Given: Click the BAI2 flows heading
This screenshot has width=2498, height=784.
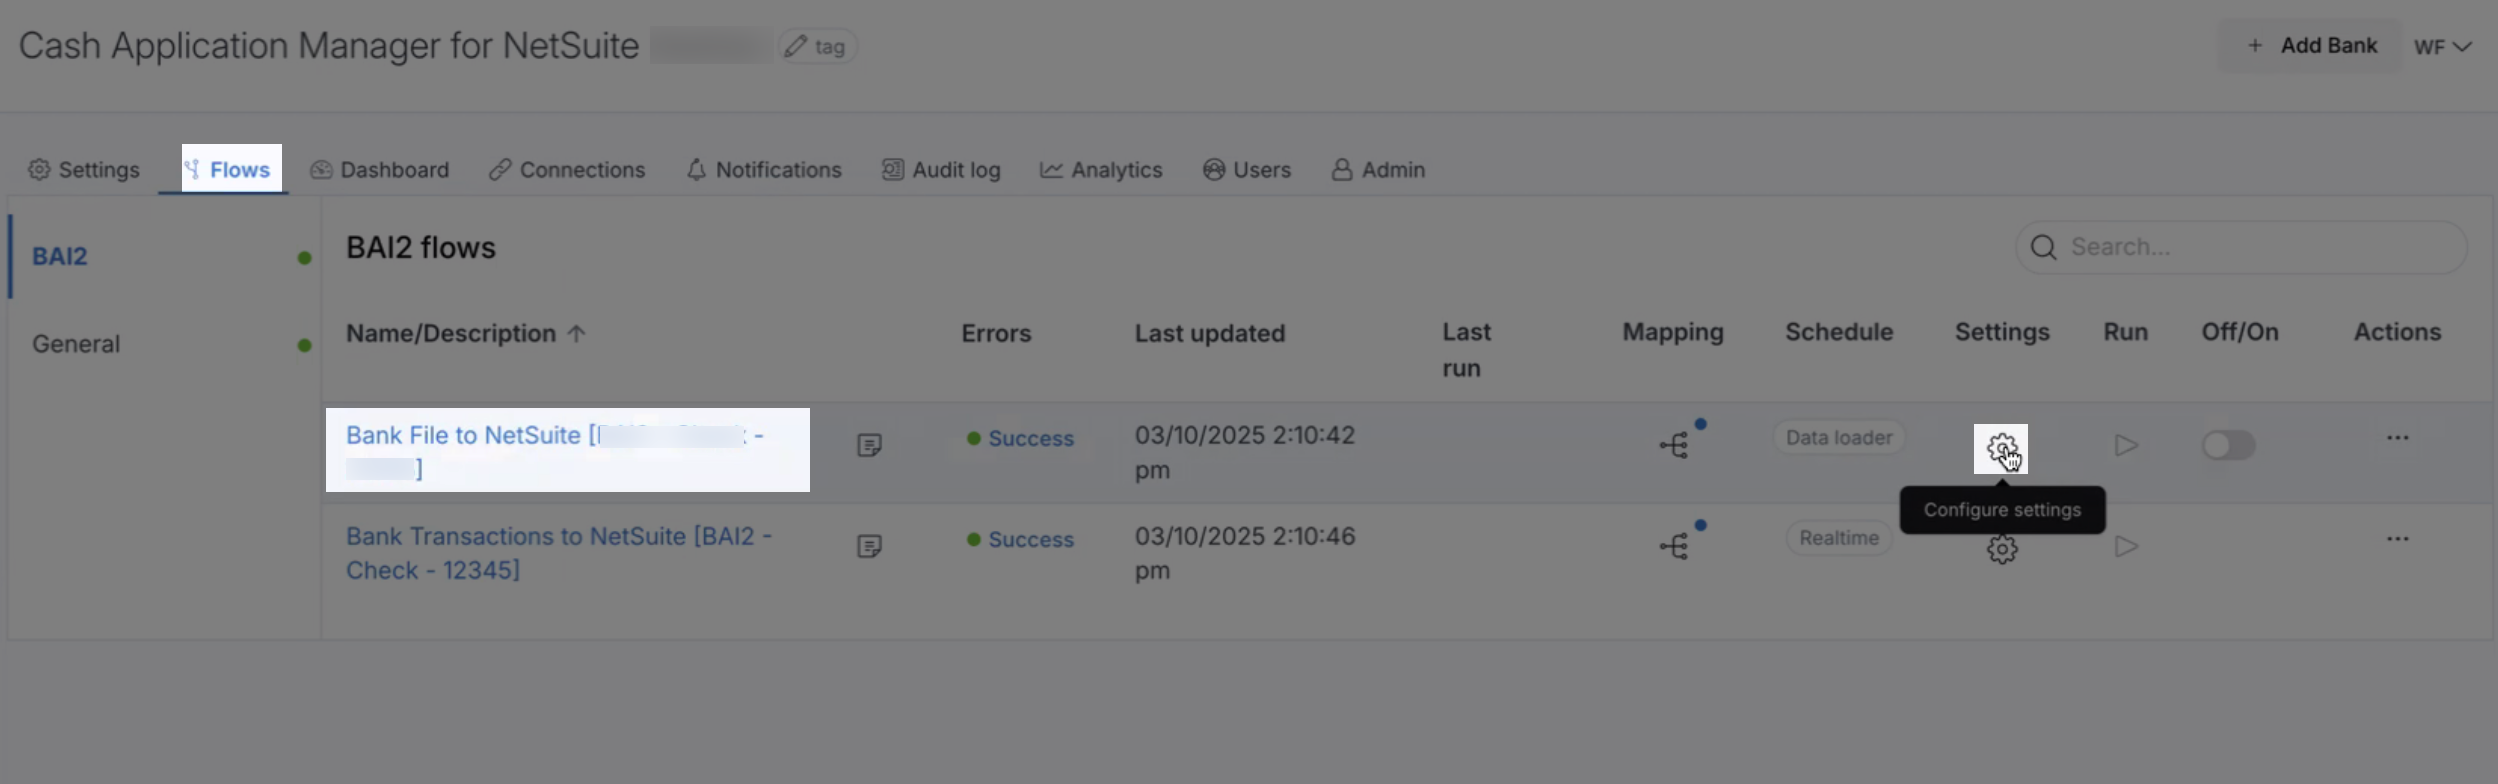Looking at the screenshot, I should tap(421, 248).
